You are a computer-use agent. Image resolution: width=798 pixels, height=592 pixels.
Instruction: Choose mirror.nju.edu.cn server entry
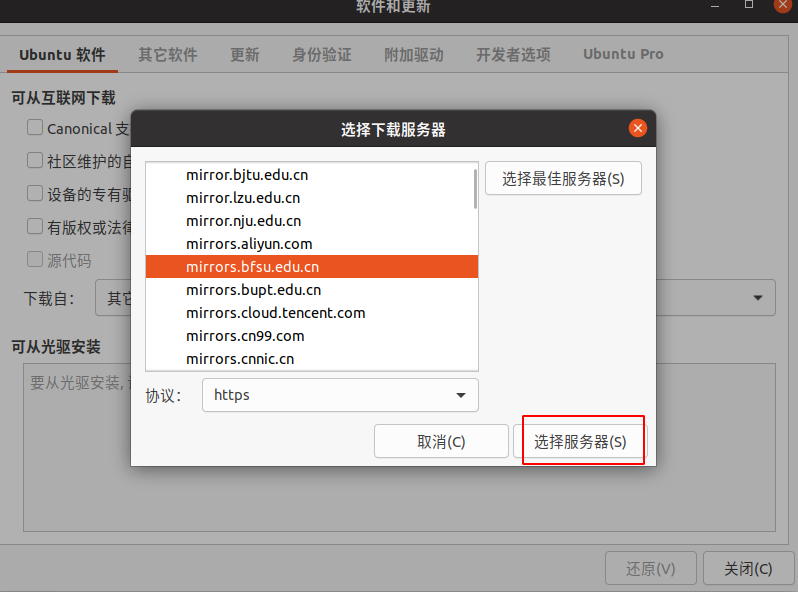point(311,221)
